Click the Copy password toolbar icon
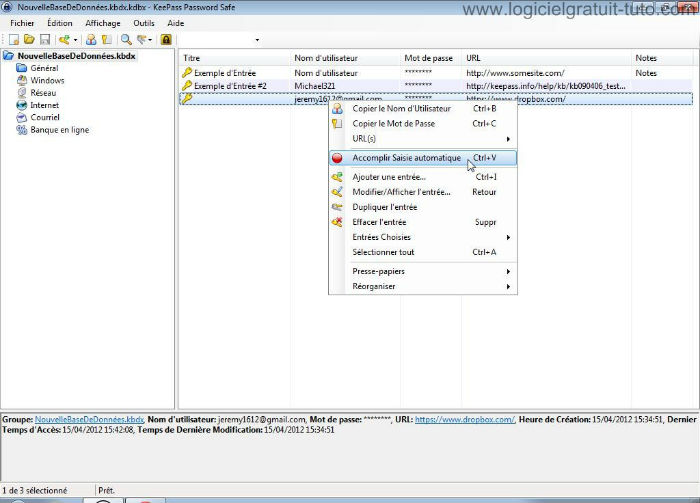 (107, 40)
